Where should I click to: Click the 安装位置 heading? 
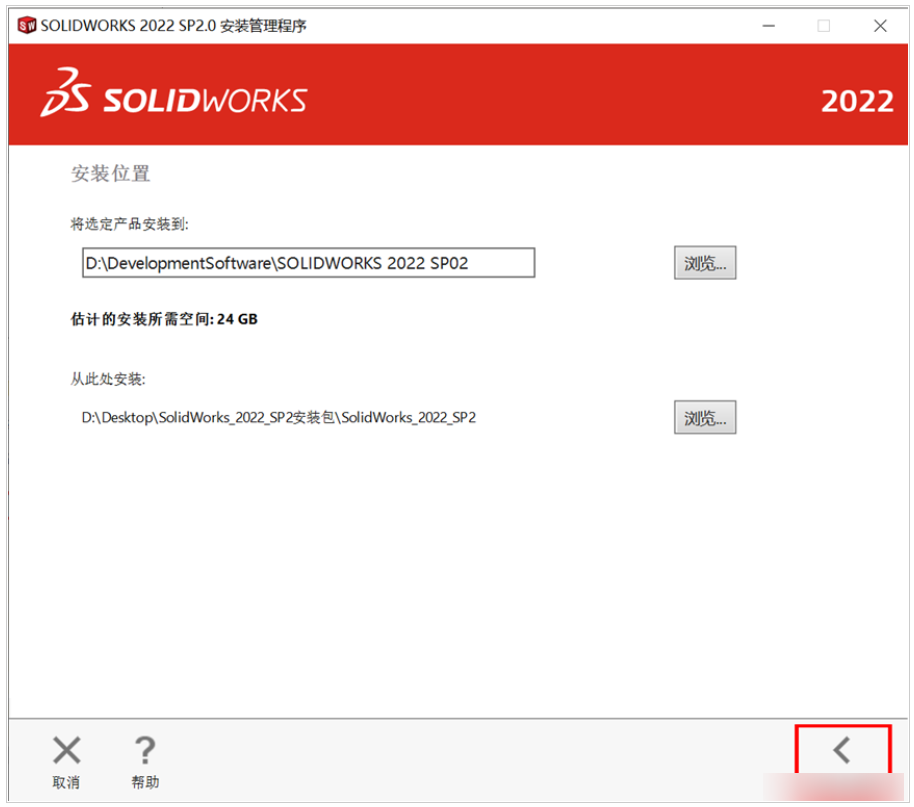point(110,174)
